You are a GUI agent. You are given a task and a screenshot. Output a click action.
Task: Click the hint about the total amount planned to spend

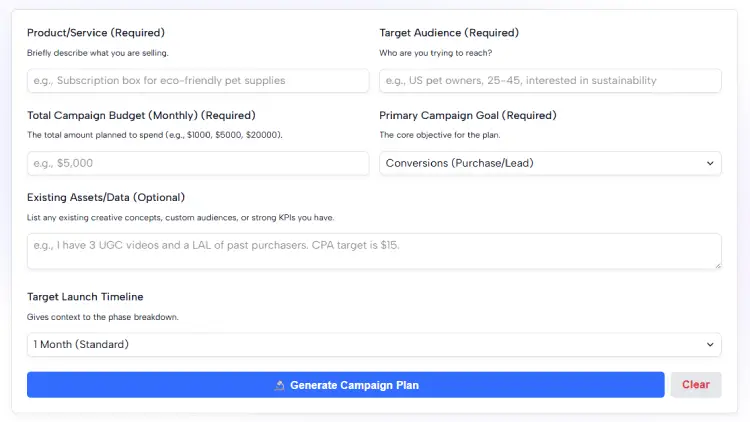154,135
